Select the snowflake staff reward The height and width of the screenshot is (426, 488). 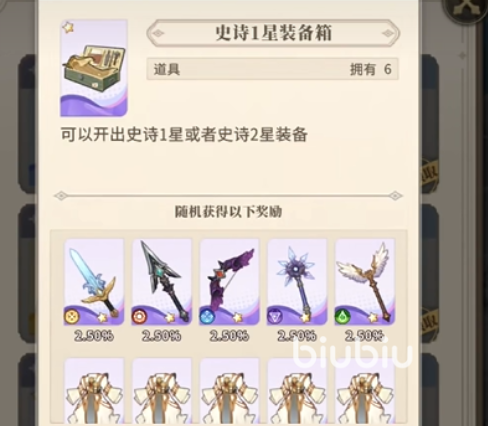tap(297, 282)
